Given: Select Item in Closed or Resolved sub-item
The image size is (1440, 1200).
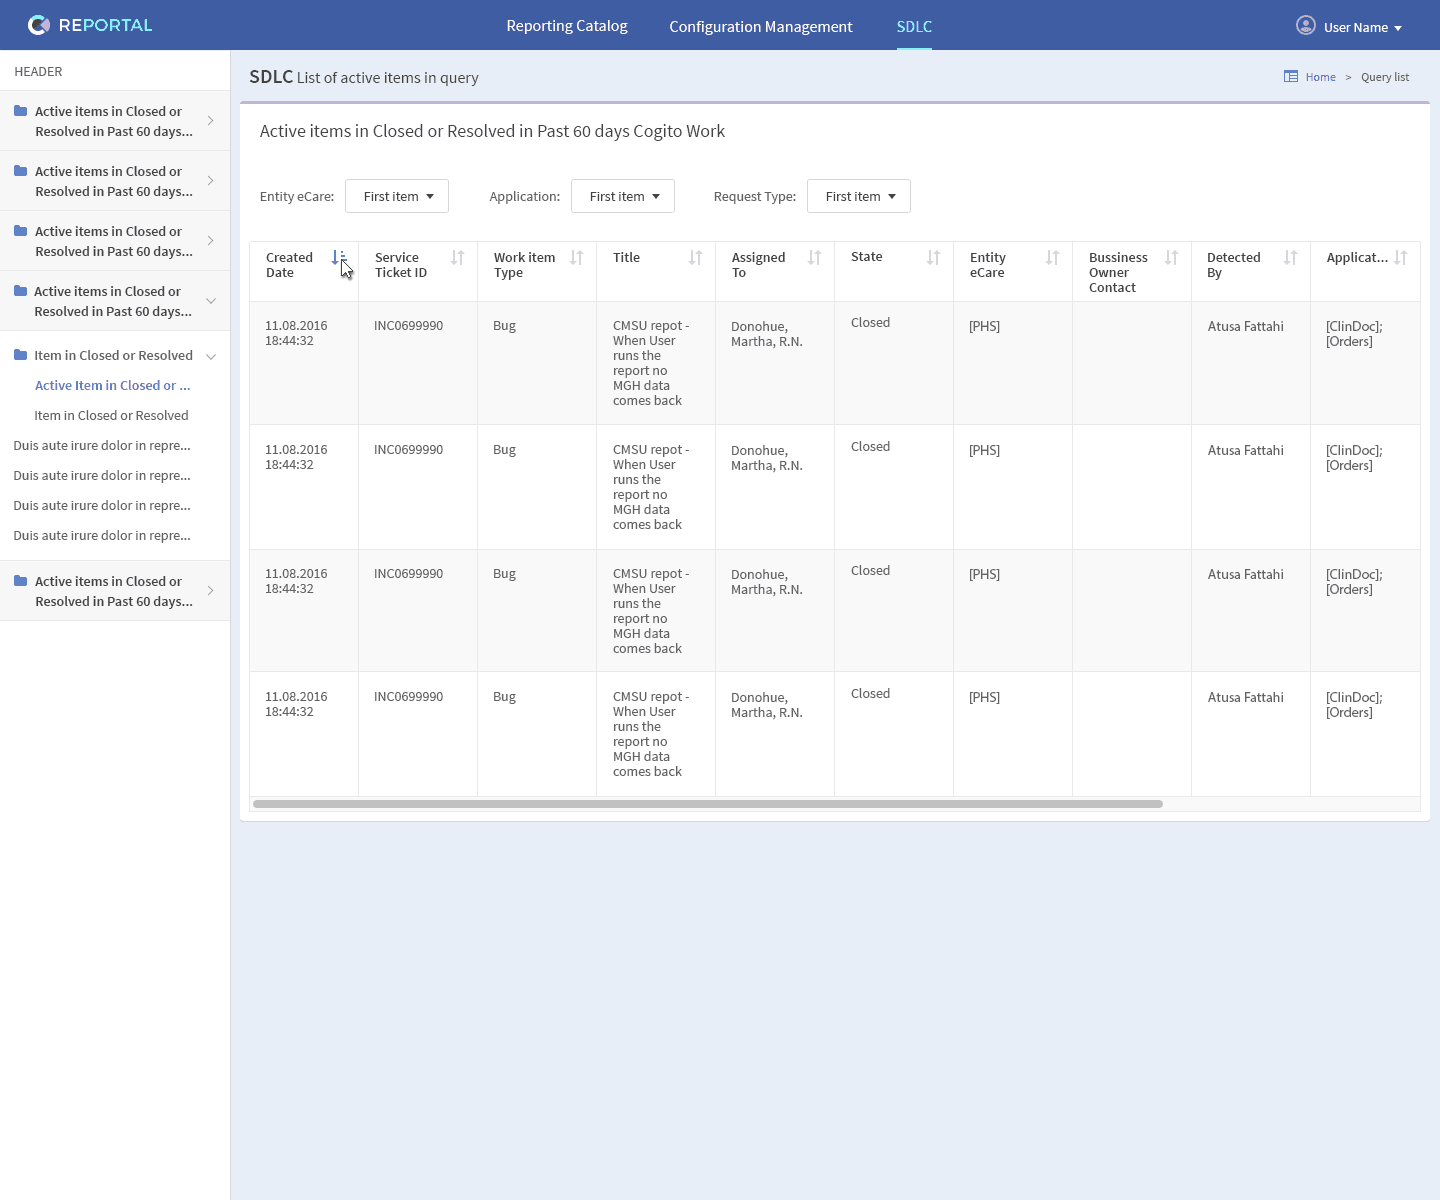Looking at the screenshot, I should pyautogui.click(x=111, y=415).
